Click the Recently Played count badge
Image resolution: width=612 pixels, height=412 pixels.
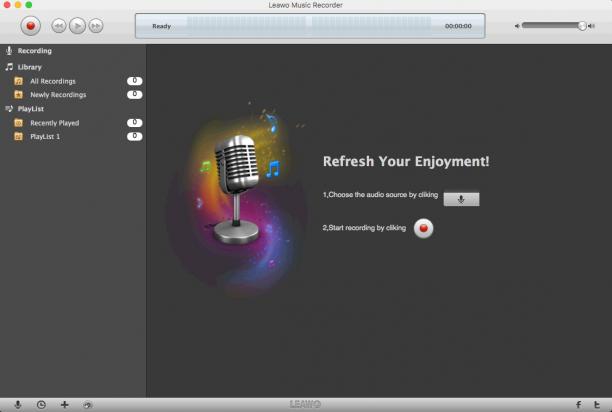point(135,123)
